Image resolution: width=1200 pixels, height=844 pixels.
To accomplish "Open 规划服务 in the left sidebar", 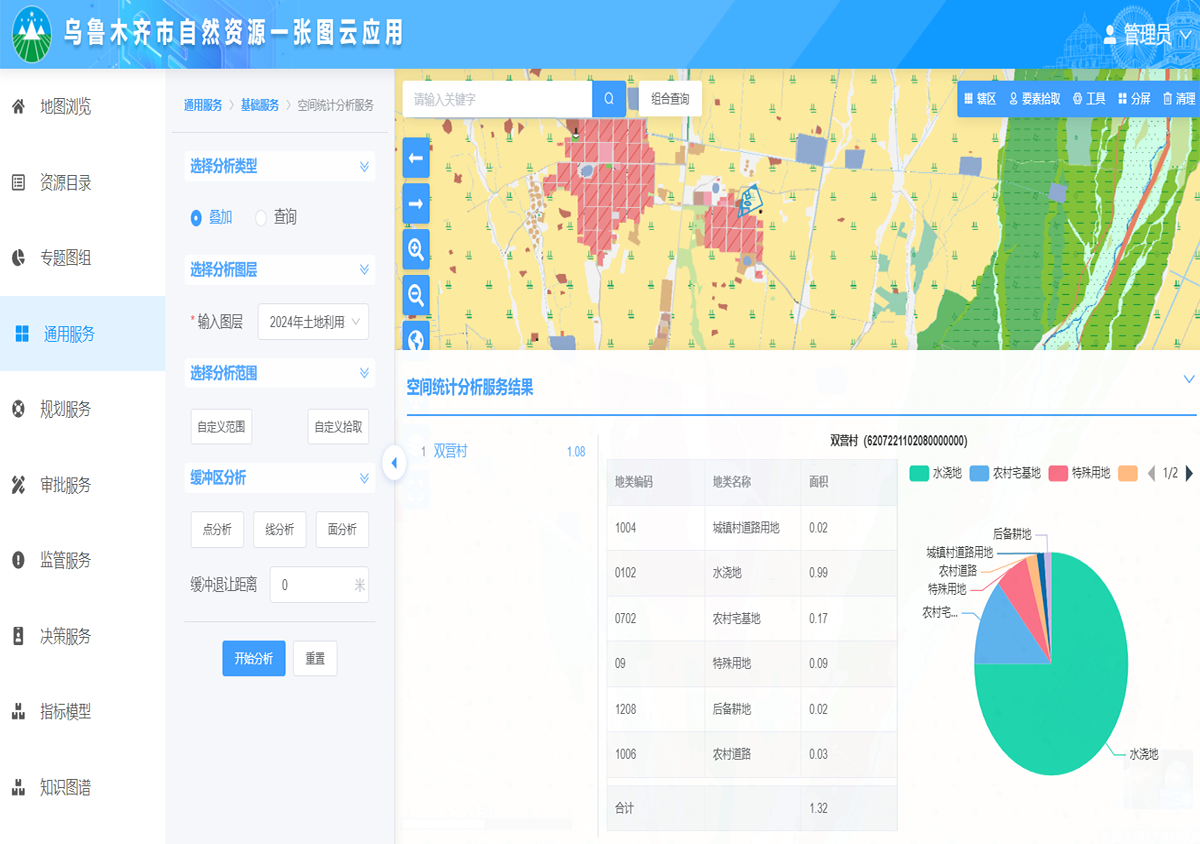I will coord(82,409).
